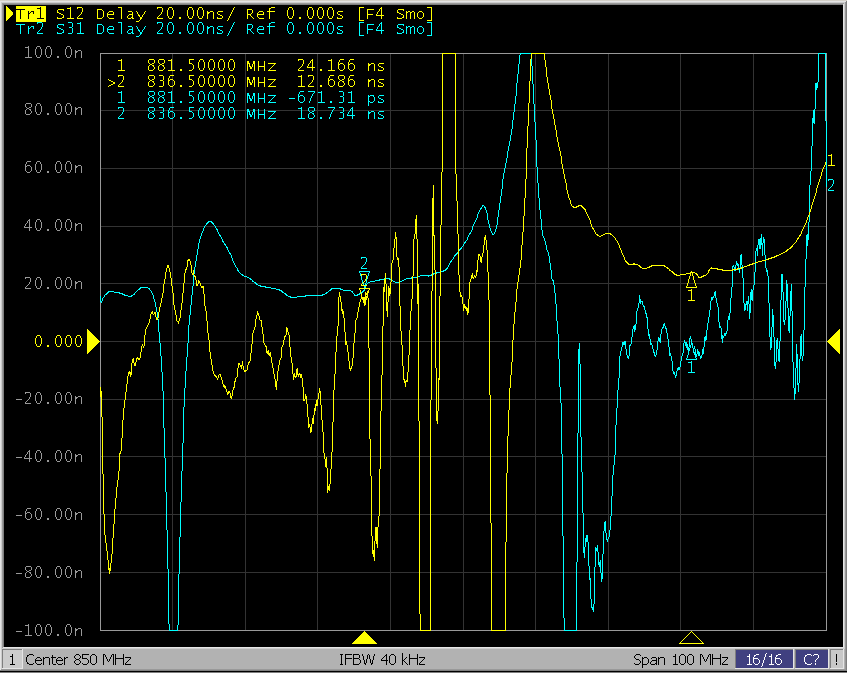Click marker 1 on the yellow S12 trace
This screenshot has width=847, height=673.
[690, 281]
